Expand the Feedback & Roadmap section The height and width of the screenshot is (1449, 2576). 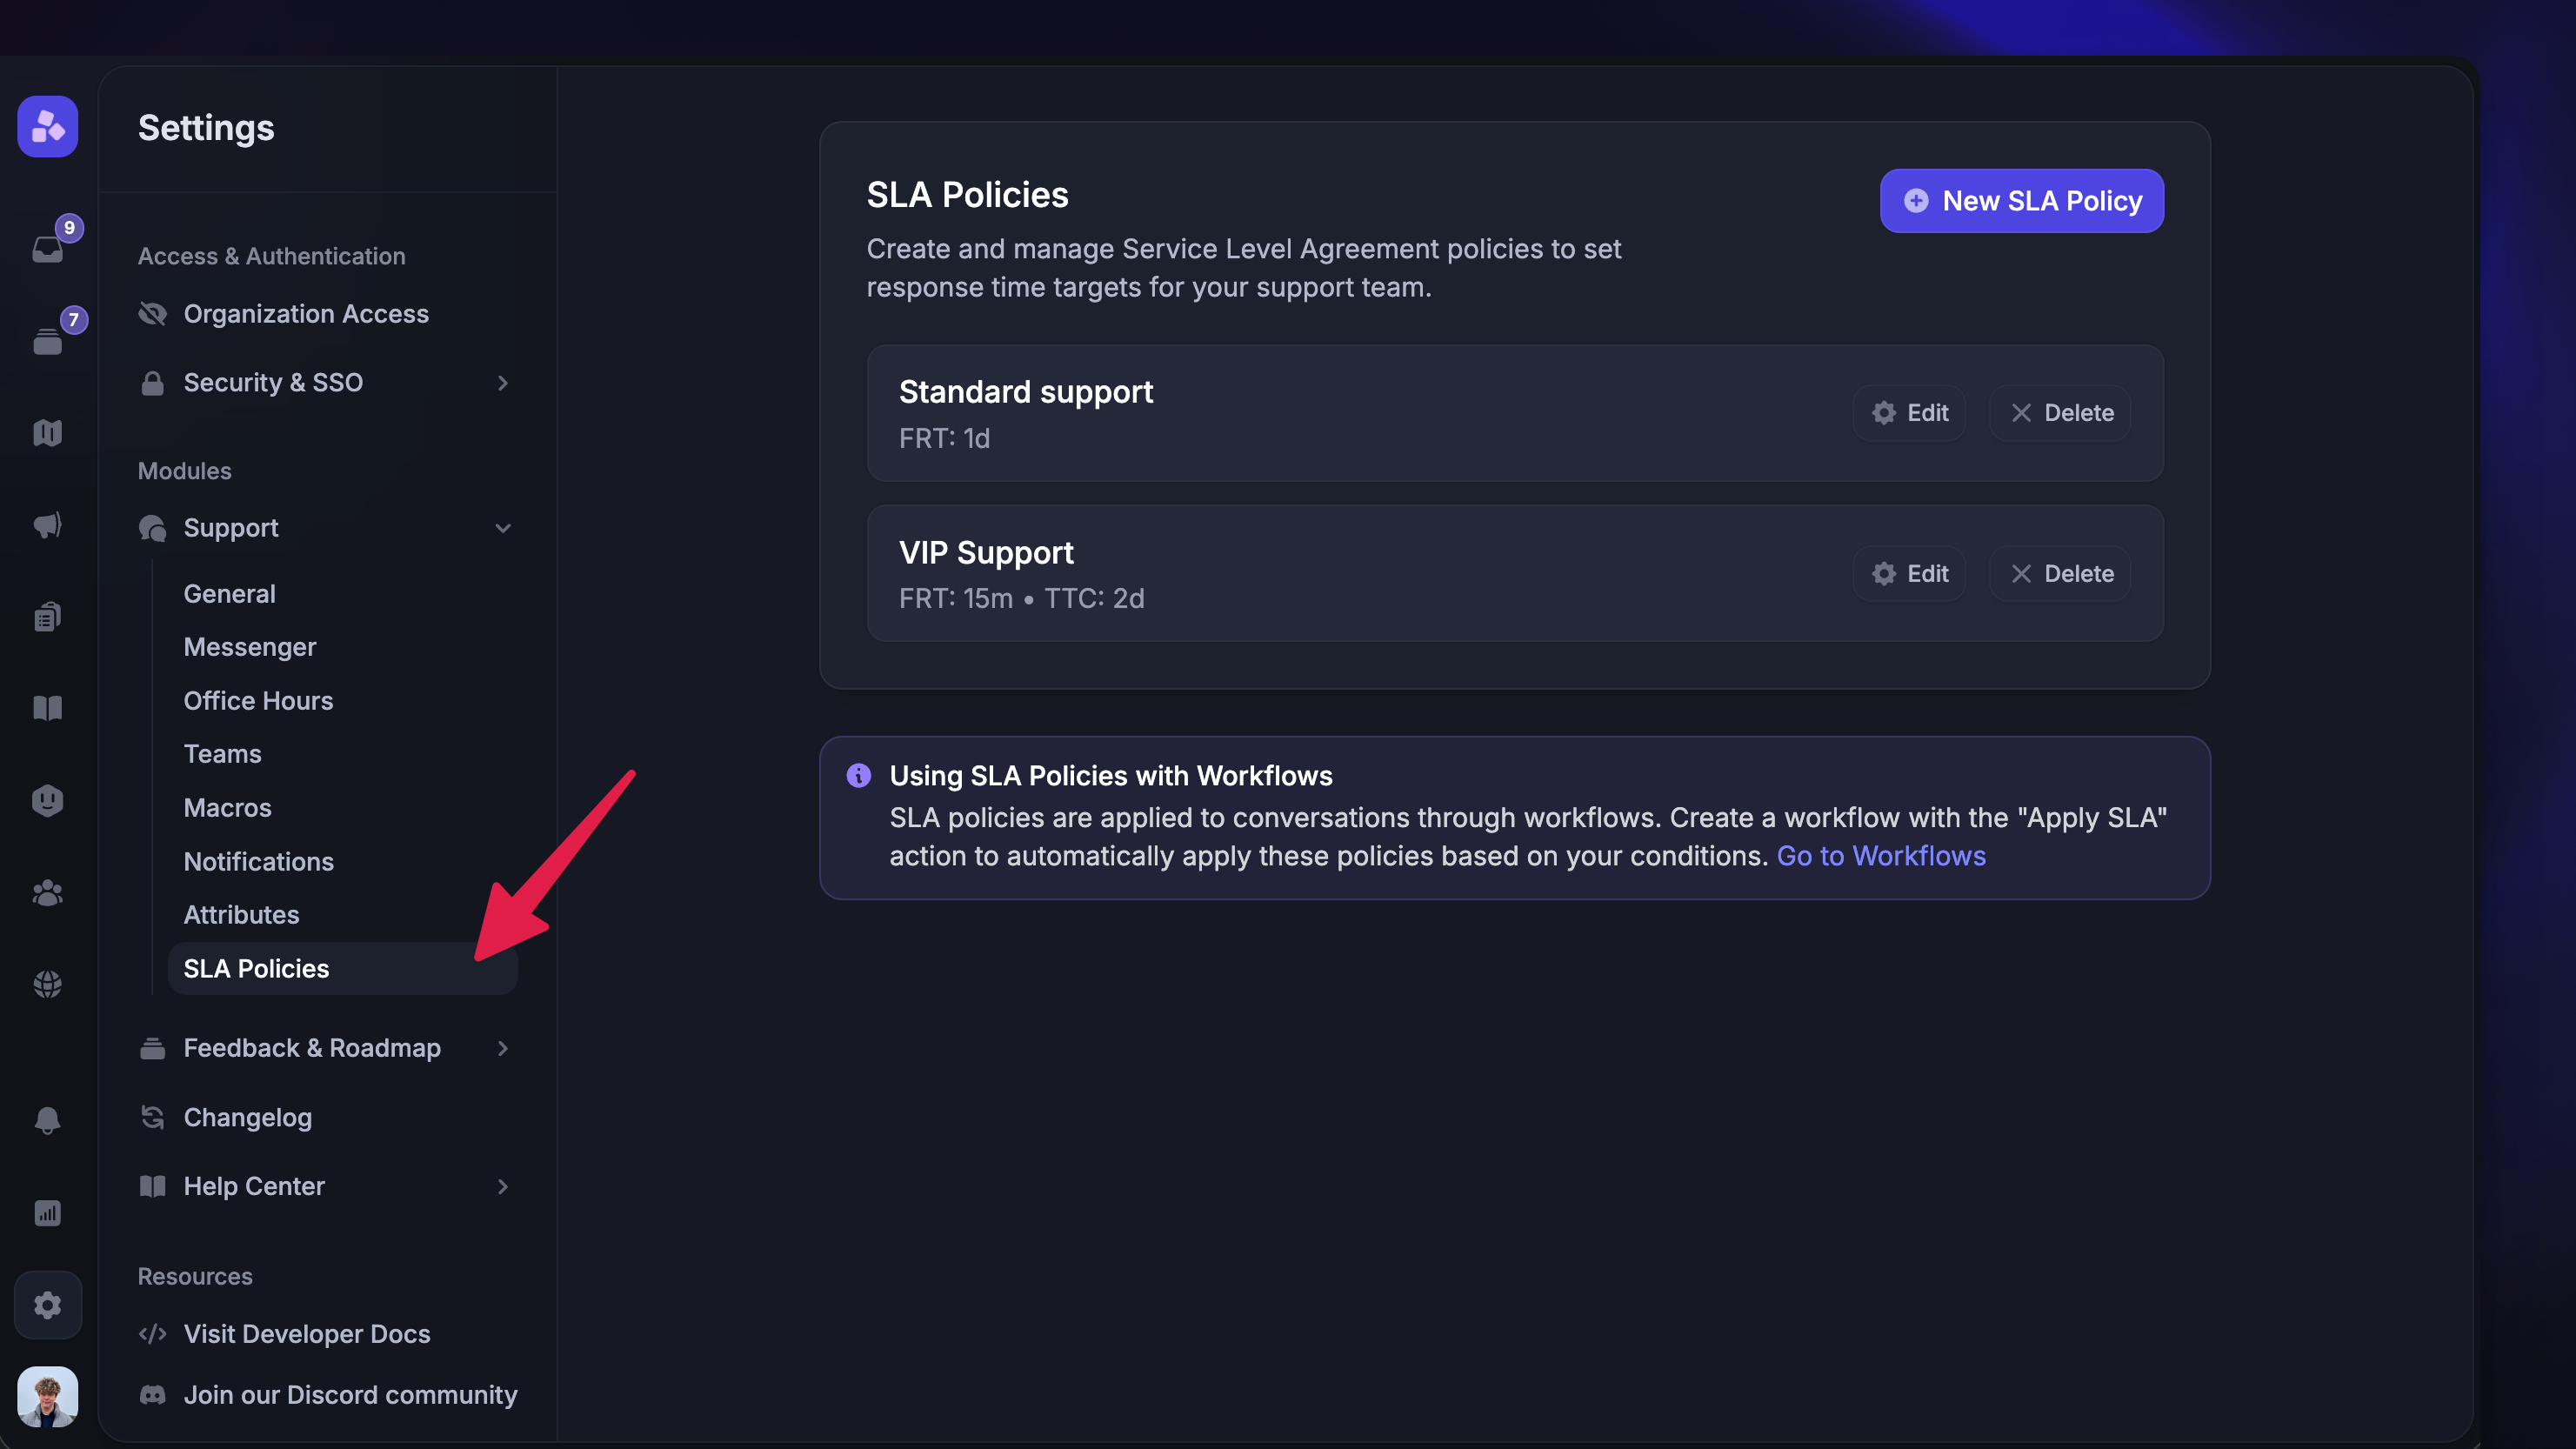pyautogui.click(x=503, y=1048)
